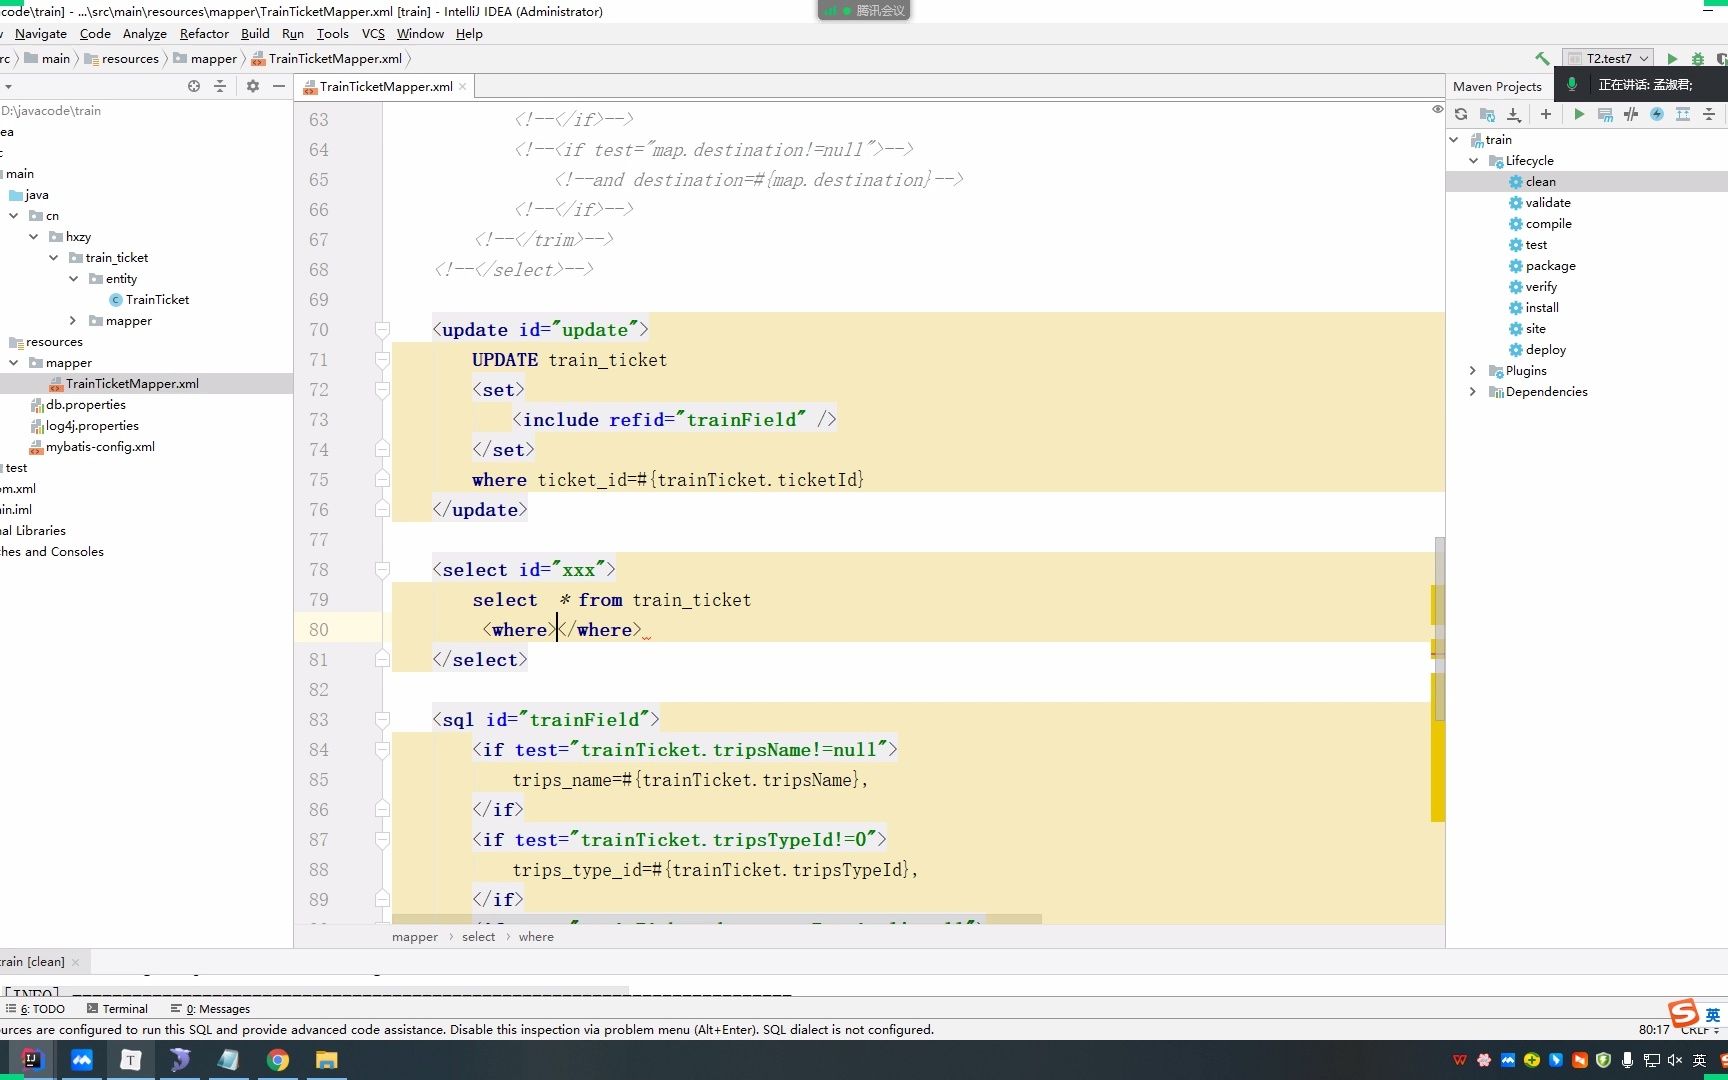Toggle Maven skip tests mode
This screenshot has height=1080, width=1728.
tap(1657, 114)
